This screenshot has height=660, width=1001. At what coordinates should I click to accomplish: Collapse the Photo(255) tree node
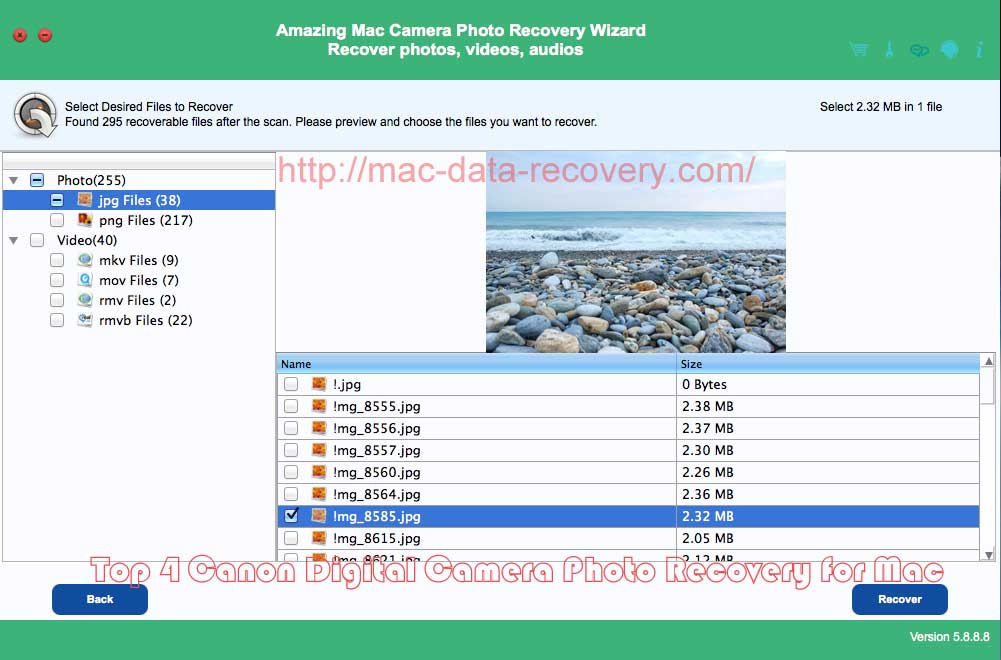click(x=13, y=180)
